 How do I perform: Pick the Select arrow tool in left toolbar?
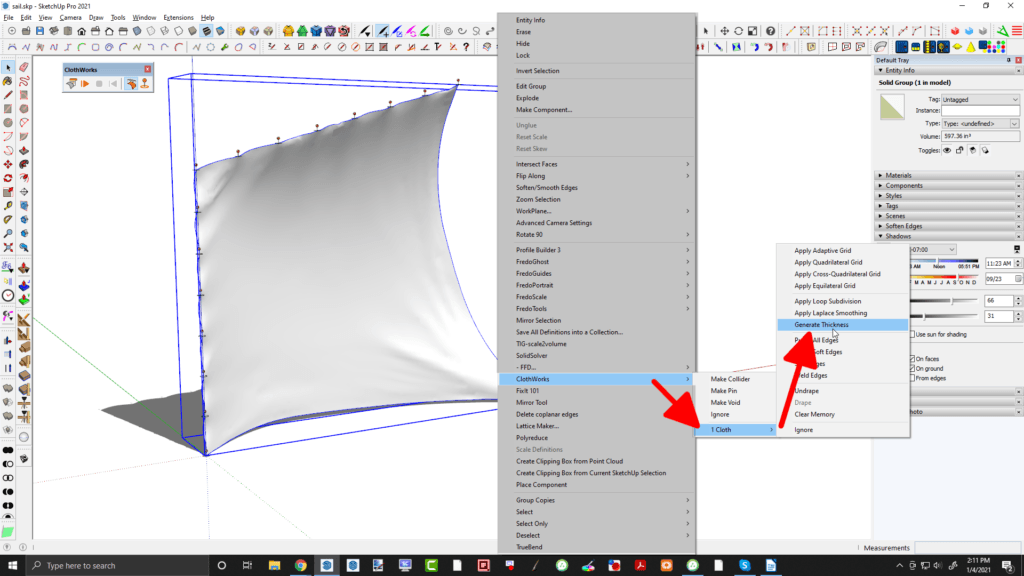[x=8, y=67]
